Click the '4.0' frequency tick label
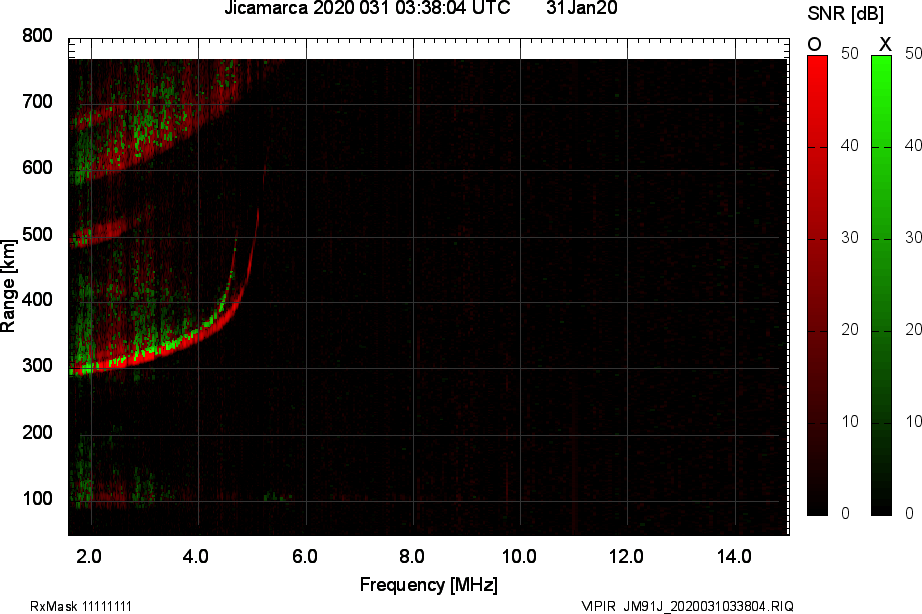922x614 pixels. coord(196,556)
